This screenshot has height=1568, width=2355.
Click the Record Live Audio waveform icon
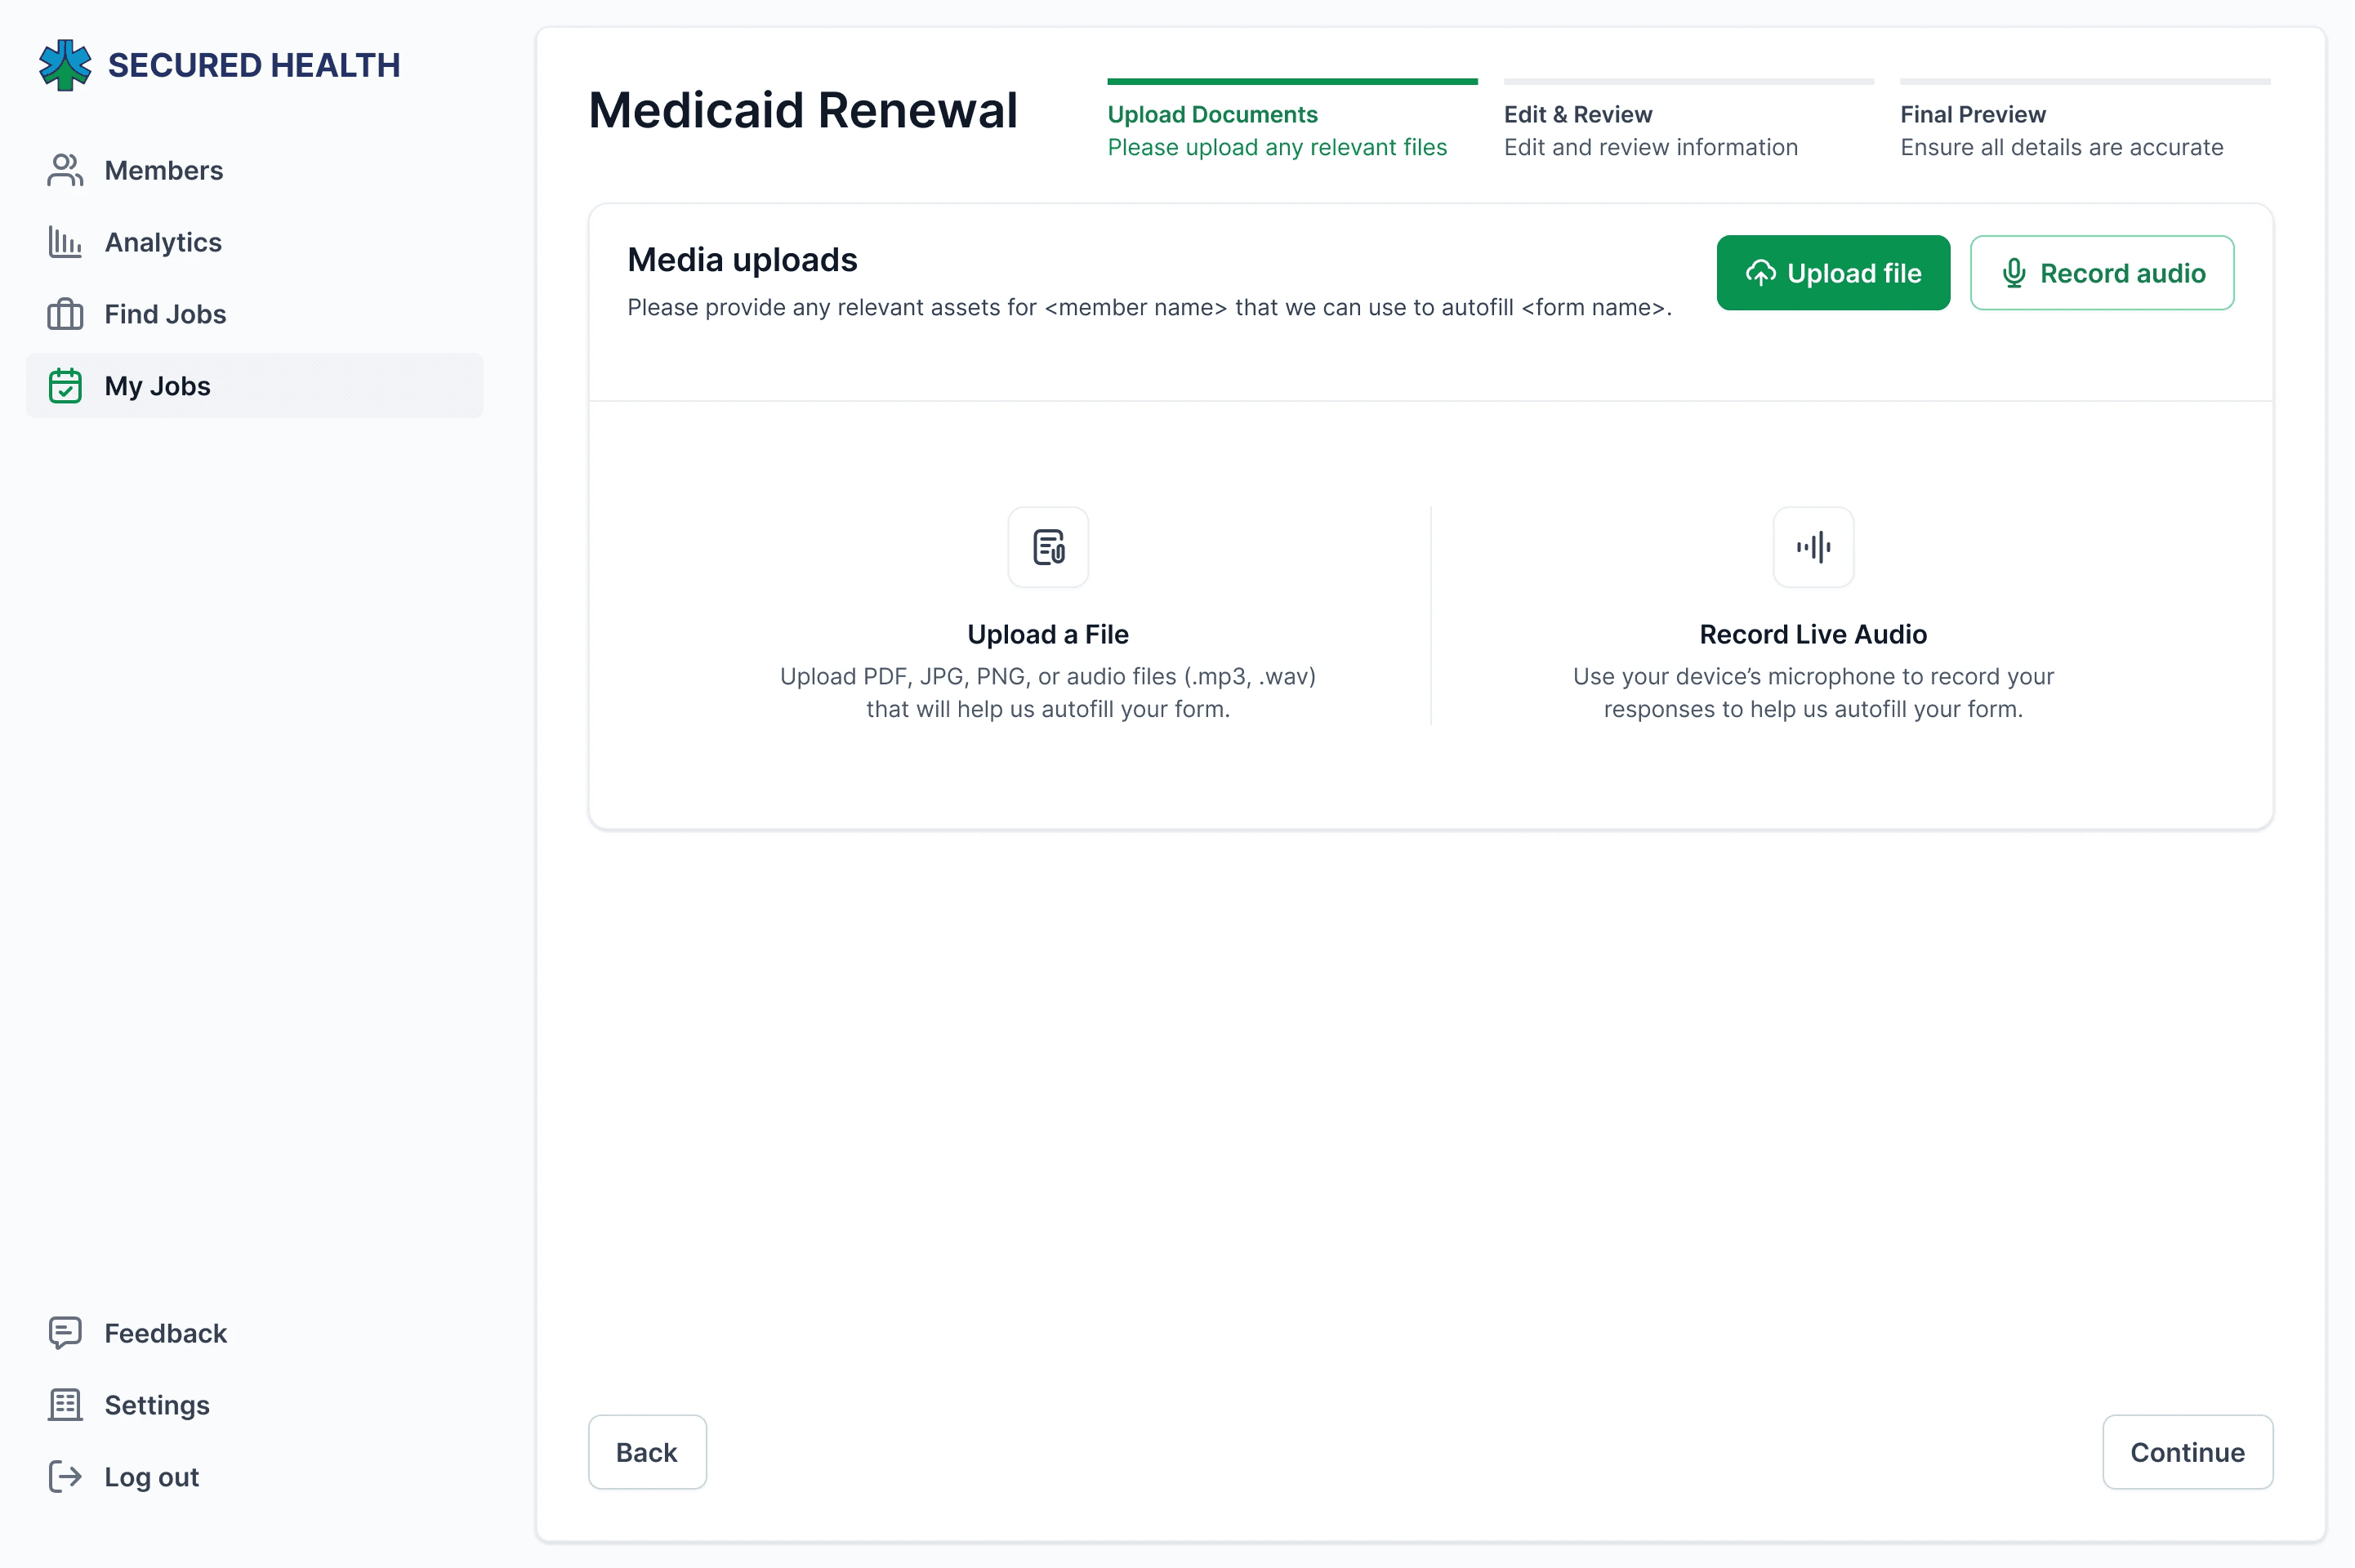1813,547
